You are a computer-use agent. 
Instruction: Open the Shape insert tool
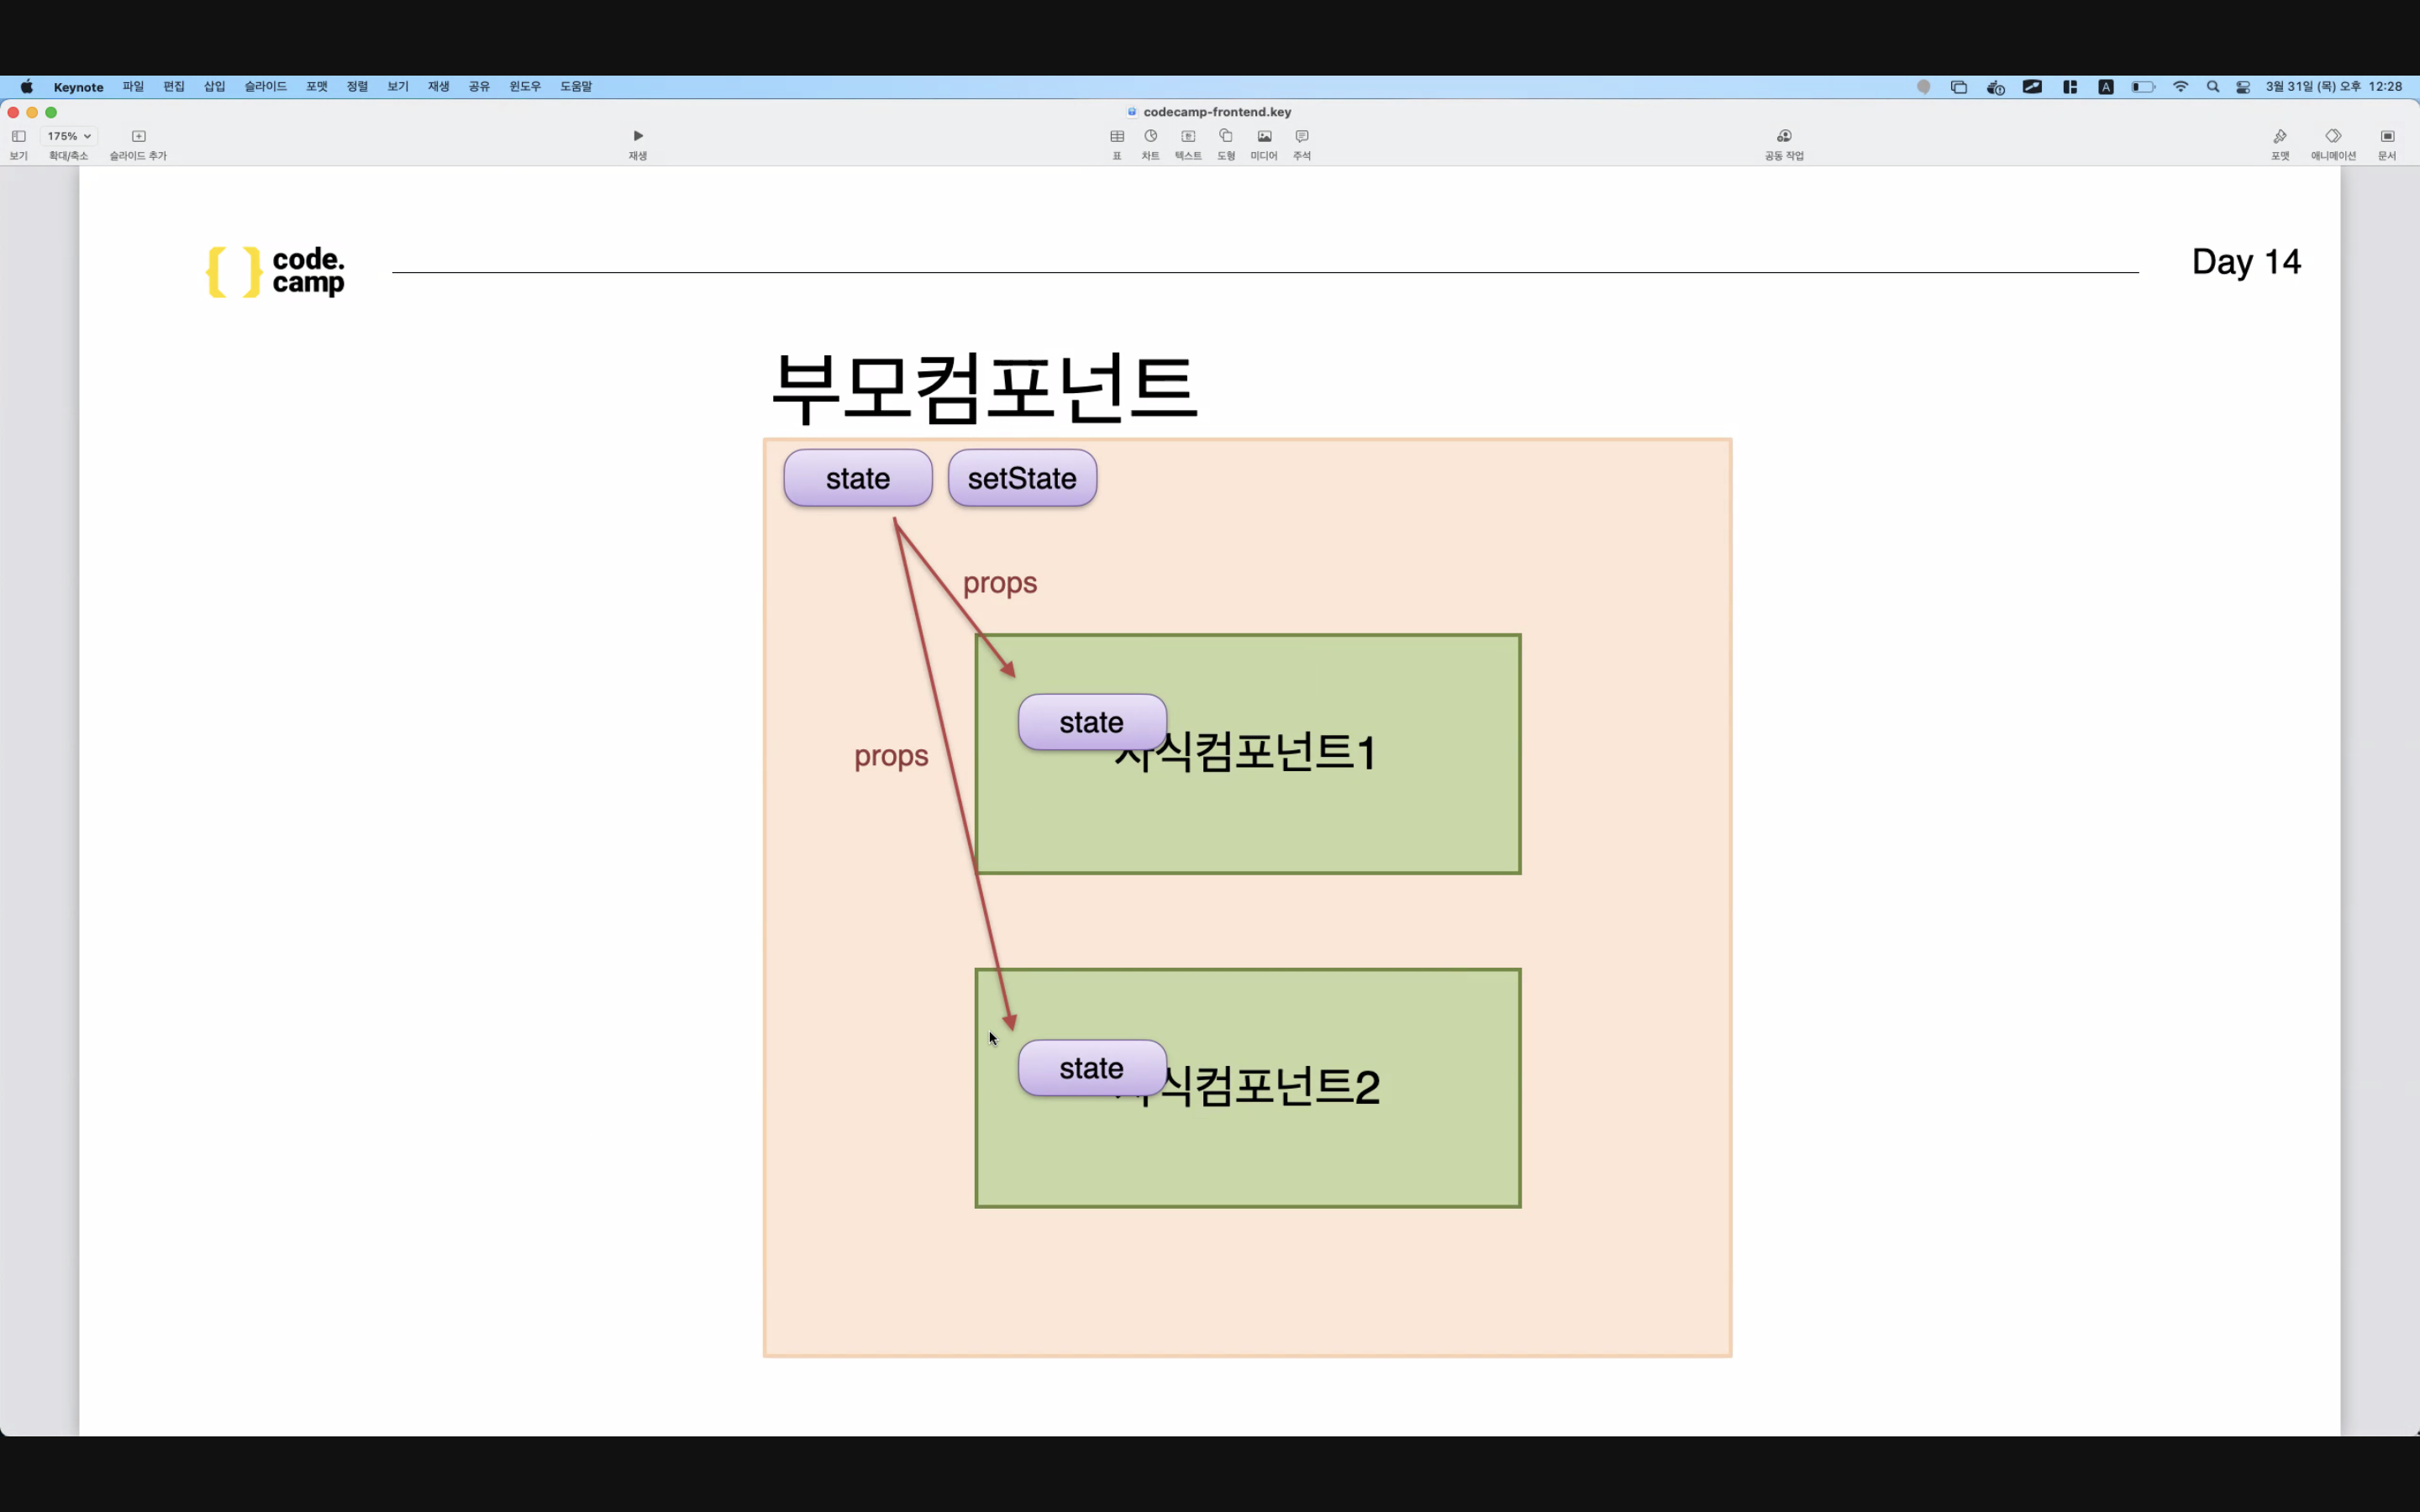pos(1226,137)
